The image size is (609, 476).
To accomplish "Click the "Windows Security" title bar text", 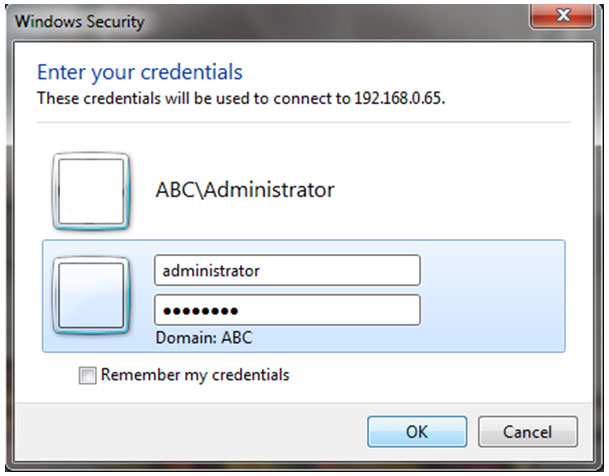I will click(x=80, y=21).
